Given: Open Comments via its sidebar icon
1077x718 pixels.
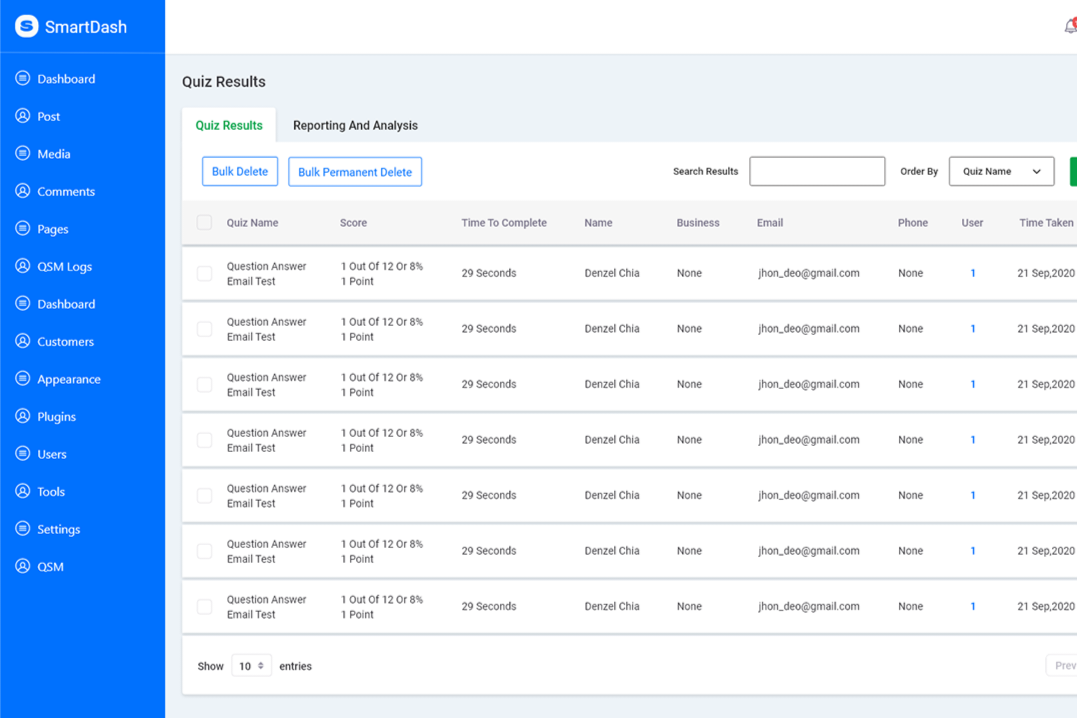Looking at the screenshot, I should point(23,191).
